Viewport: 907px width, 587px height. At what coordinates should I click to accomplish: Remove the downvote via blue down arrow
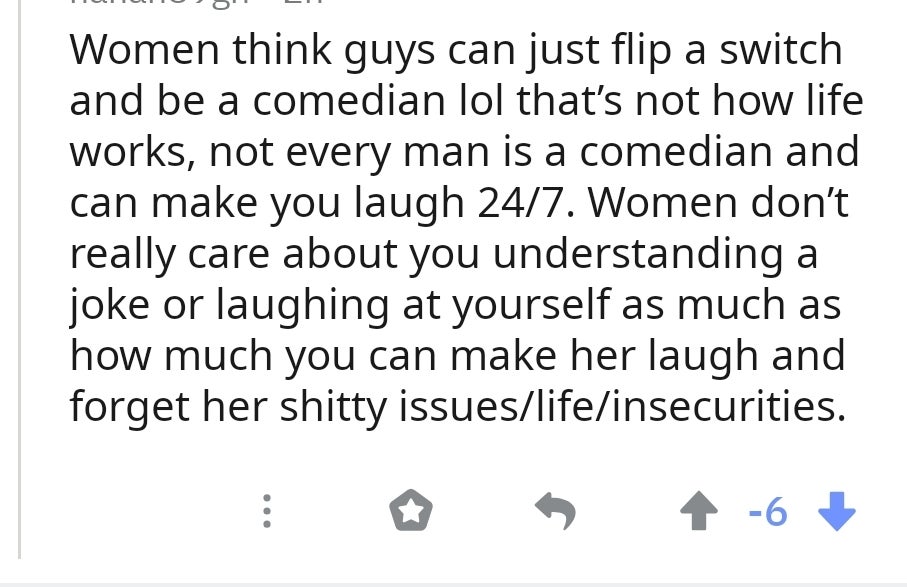pos(837,511)
